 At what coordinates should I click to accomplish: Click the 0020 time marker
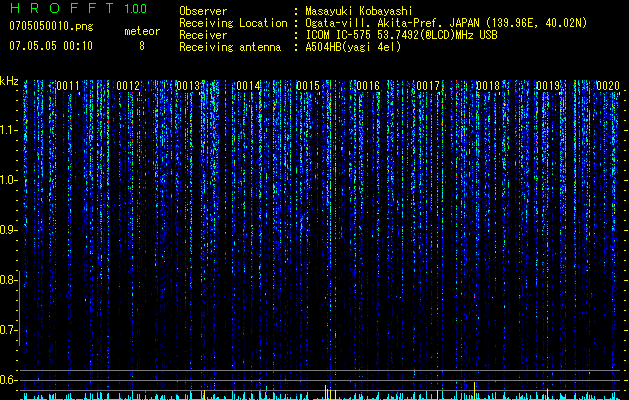608,86
